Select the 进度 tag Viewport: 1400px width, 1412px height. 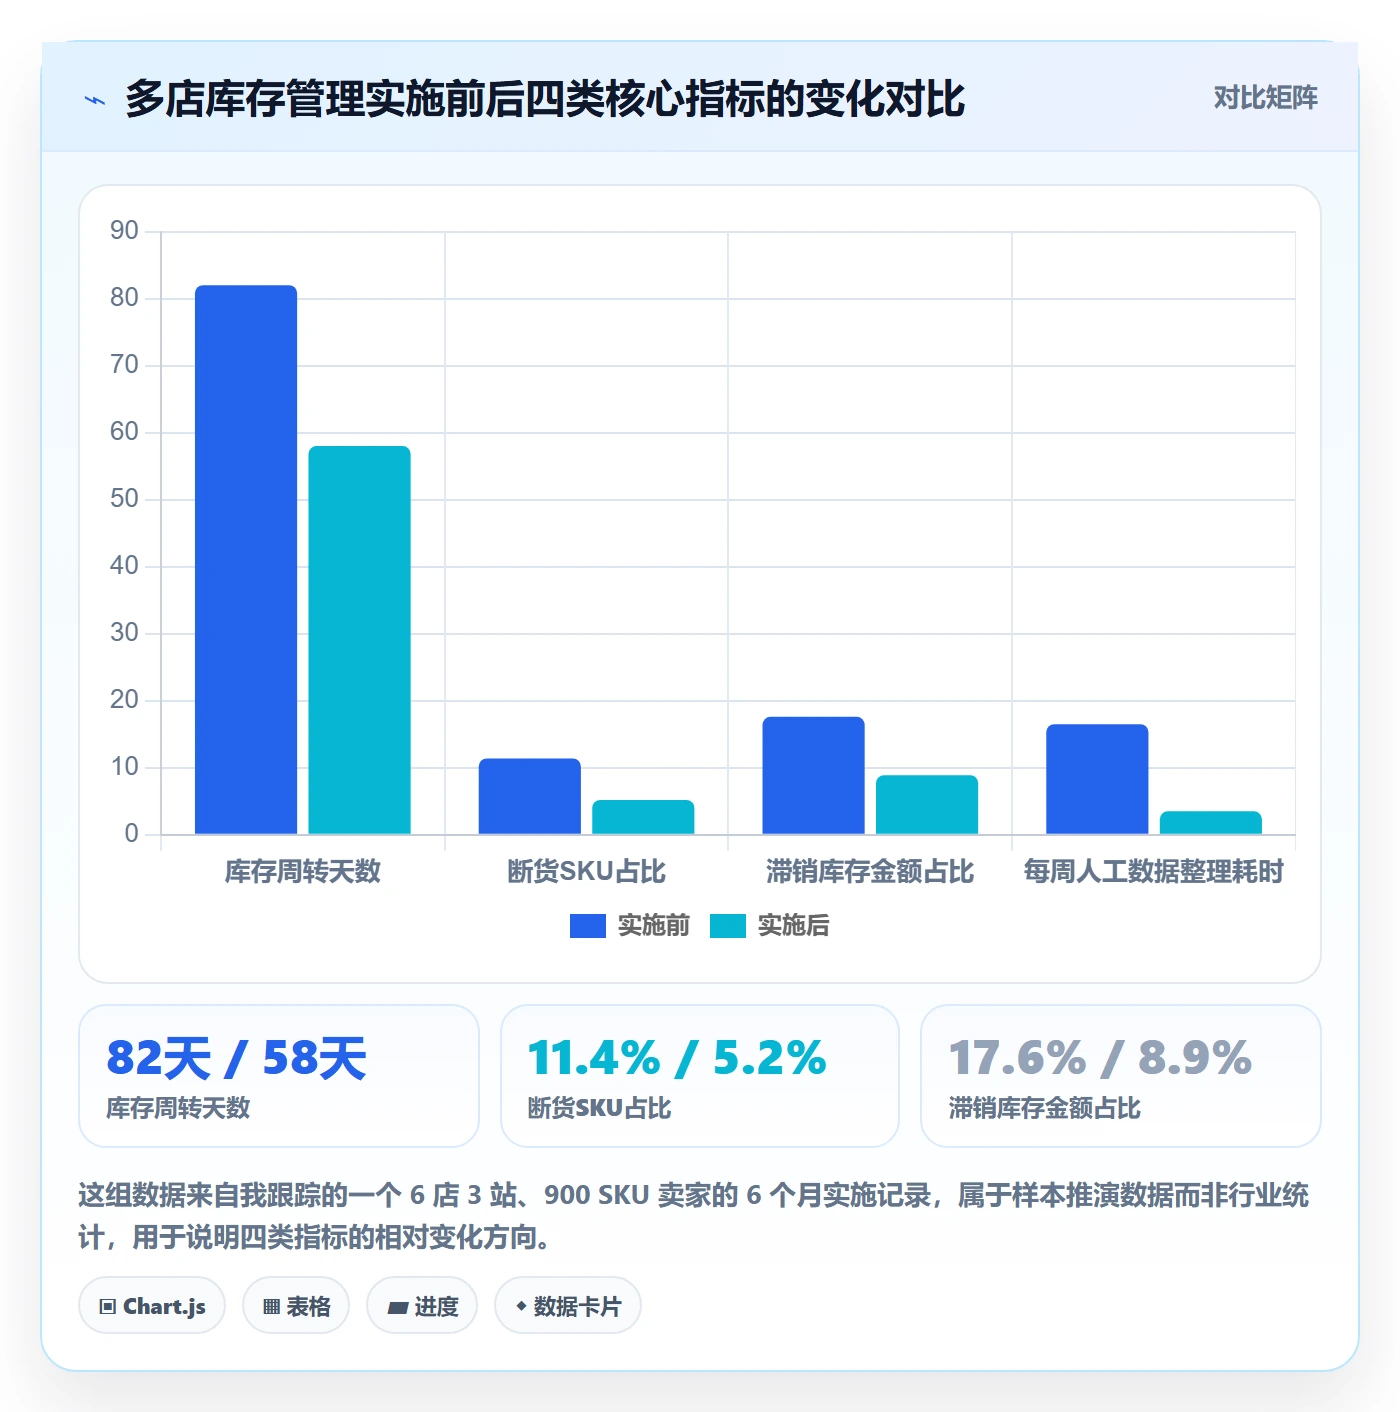422,1306
